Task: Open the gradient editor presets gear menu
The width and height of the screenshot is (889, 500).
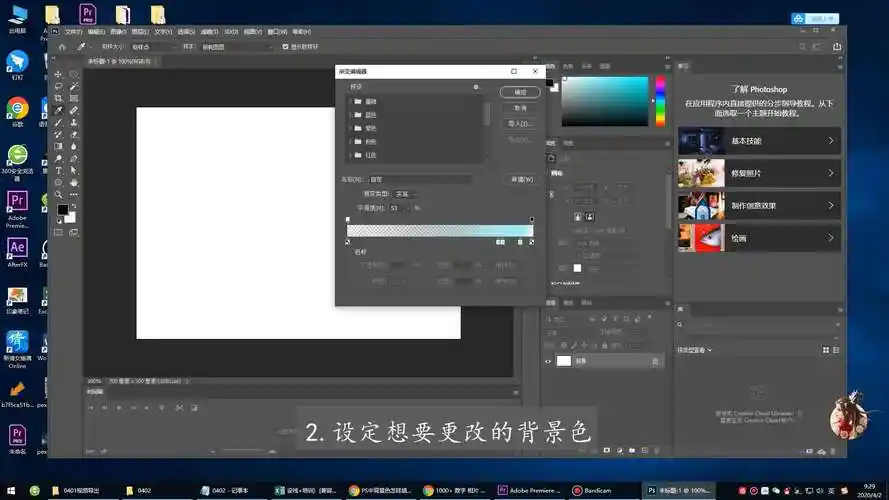Action: [476, 87]
